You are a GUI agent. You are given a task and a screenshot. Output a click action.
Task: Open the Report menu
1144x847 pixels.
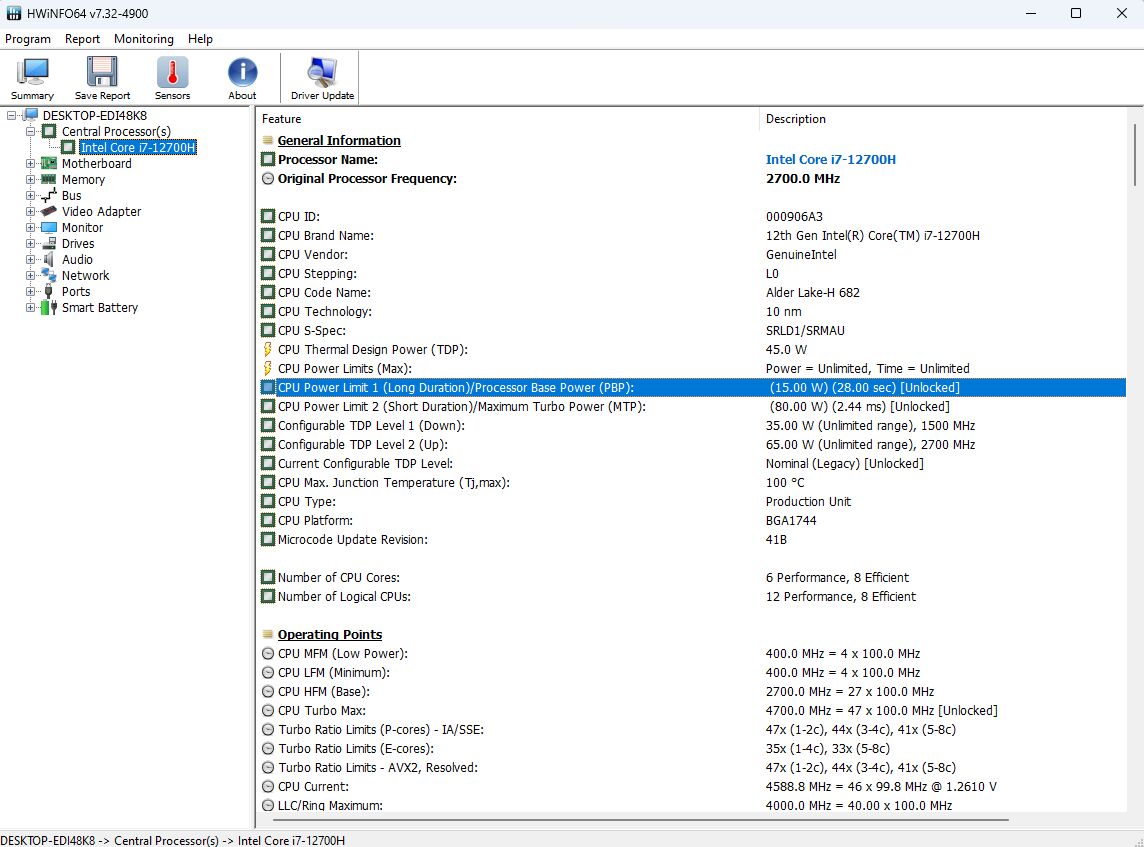click(x=82, y=39)
